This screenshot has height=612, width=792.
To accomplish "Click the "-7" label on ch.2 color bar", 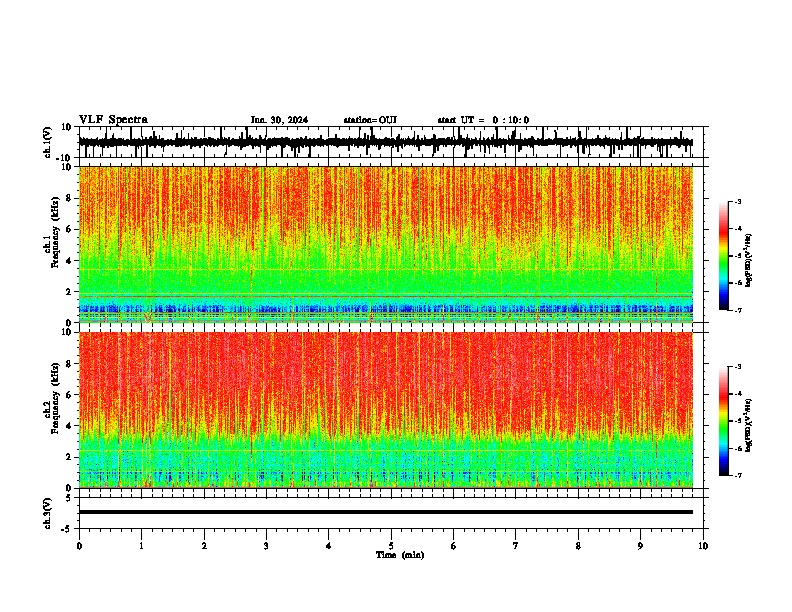I will (737, 475).
